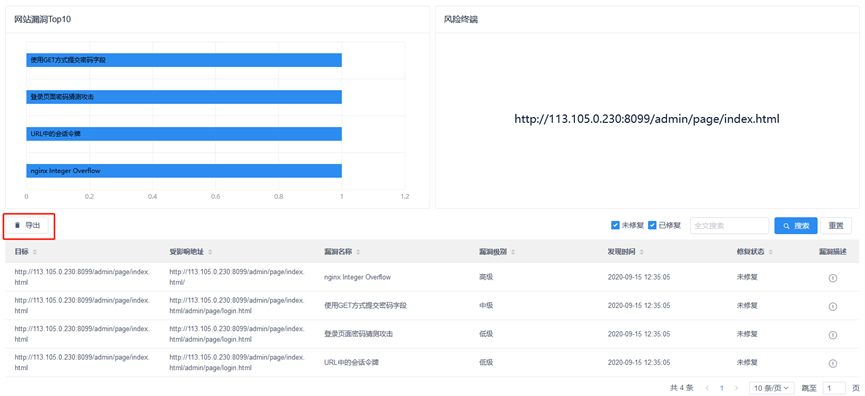Click the blue 搜索 button
The image size is (865, 396).
[795, 226]
